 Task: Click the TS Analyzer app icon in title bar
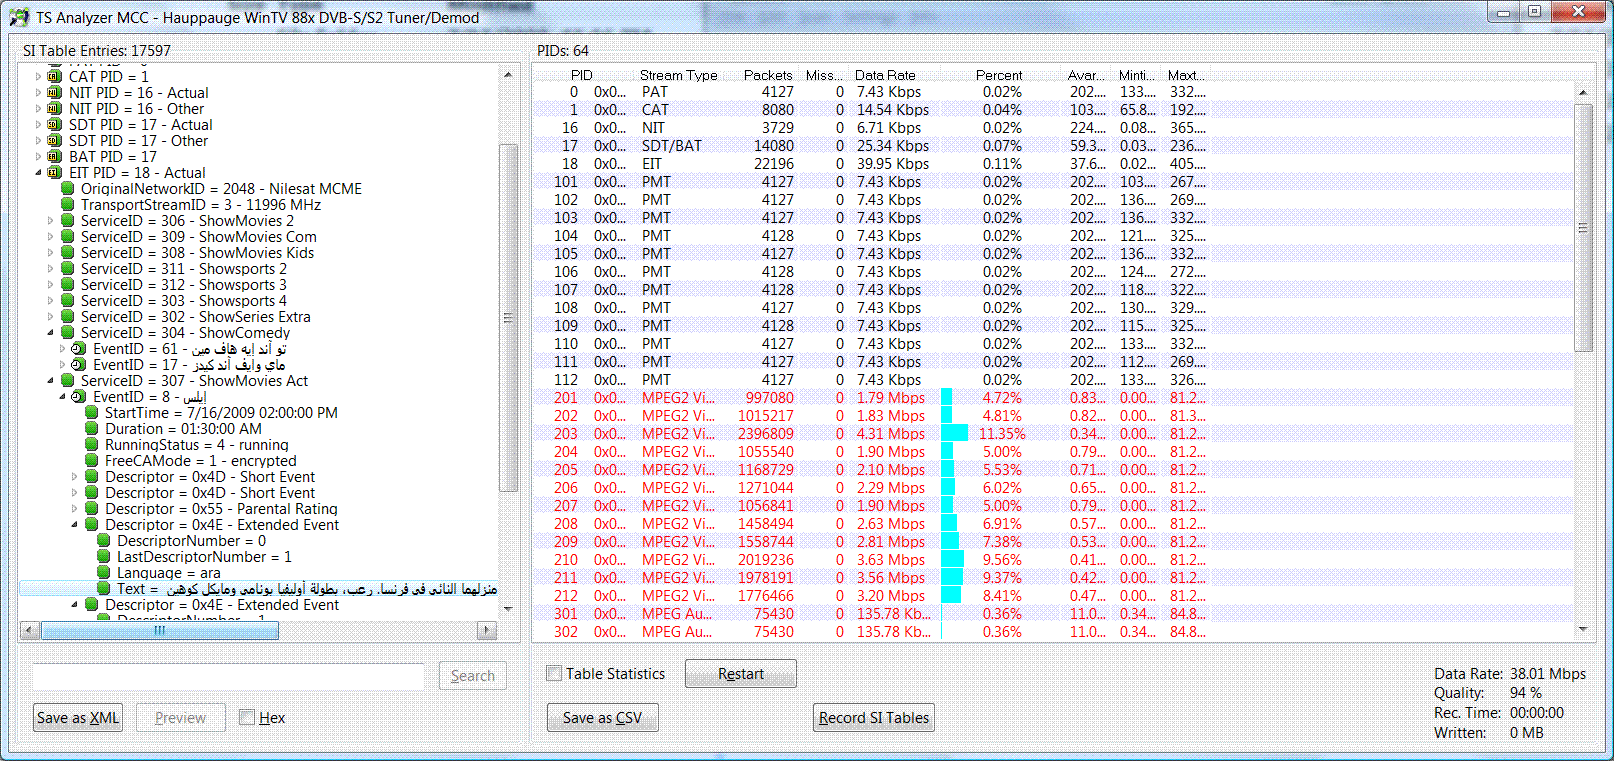18,18
